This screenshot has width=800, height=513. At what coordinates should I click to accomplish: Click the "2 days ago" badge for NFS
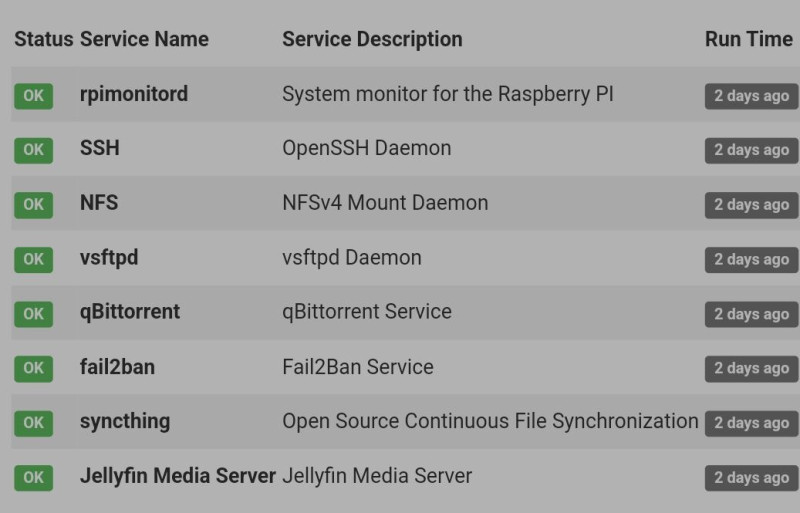(751, 205)
